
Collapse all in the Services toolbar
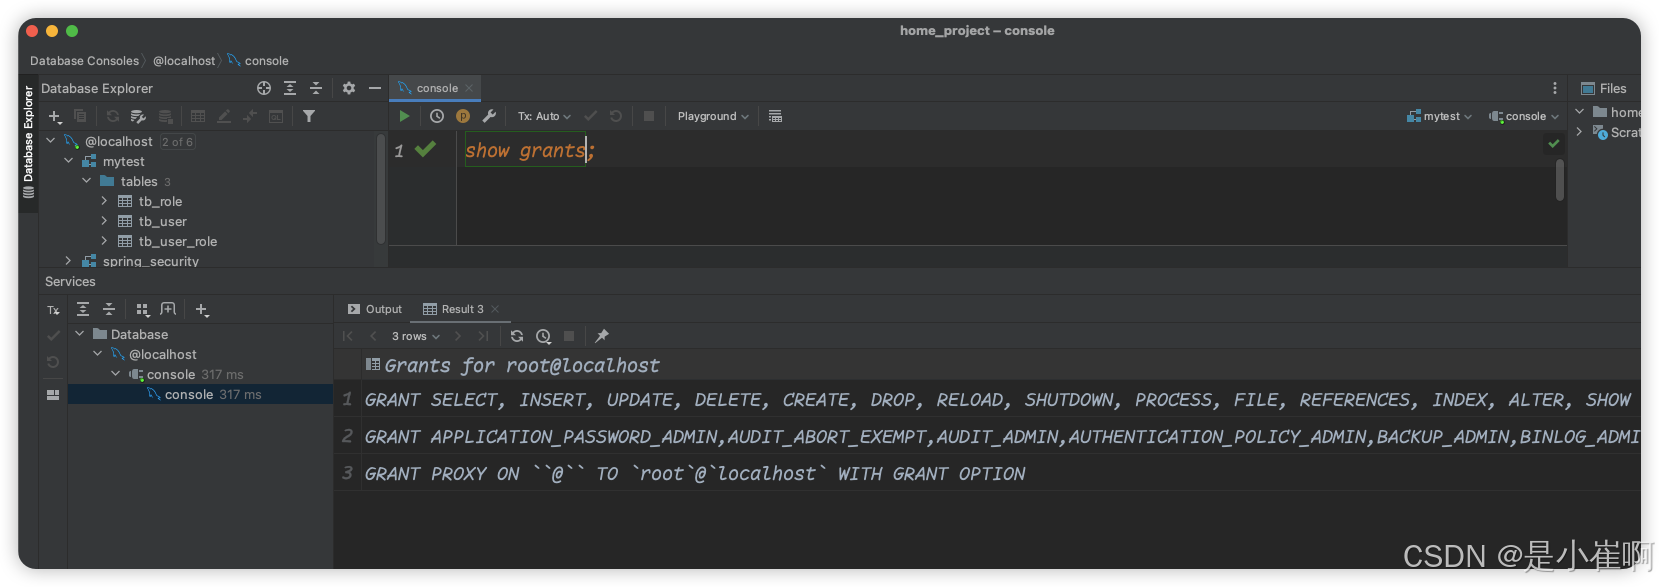click(109, 310)
